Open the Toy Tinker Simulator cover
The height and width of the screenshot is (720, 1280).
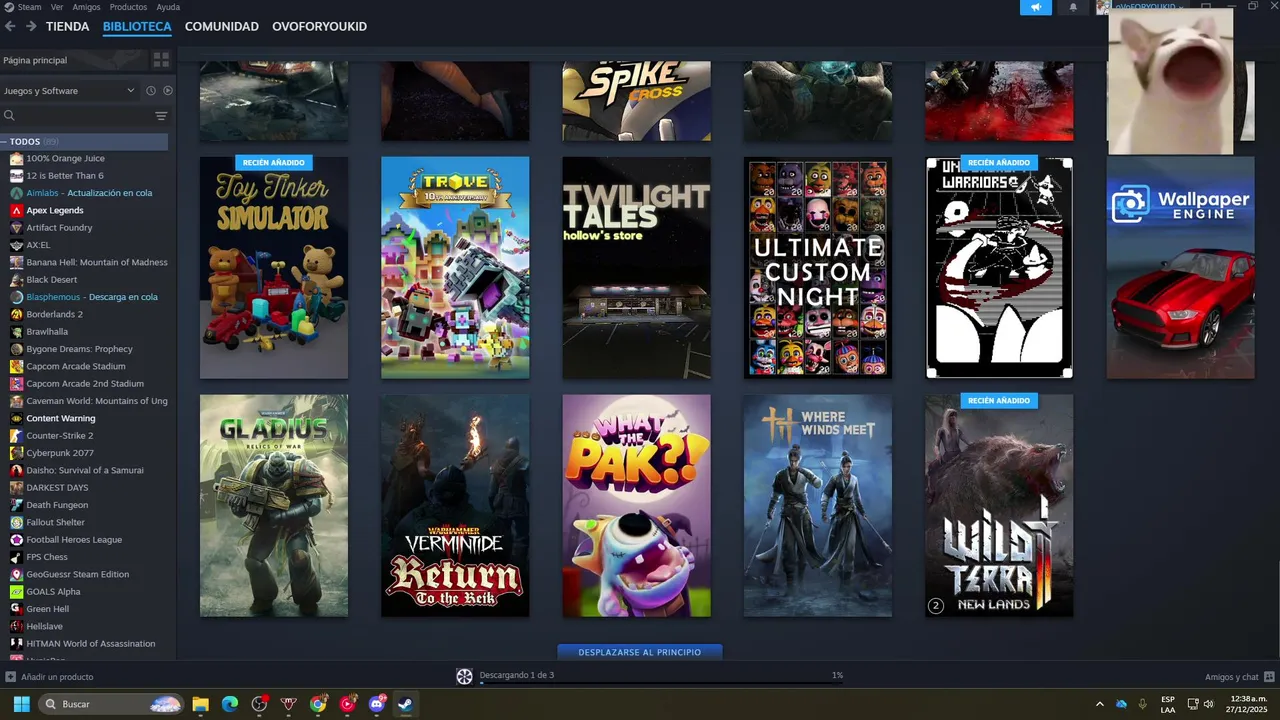(x=274, y=268)
